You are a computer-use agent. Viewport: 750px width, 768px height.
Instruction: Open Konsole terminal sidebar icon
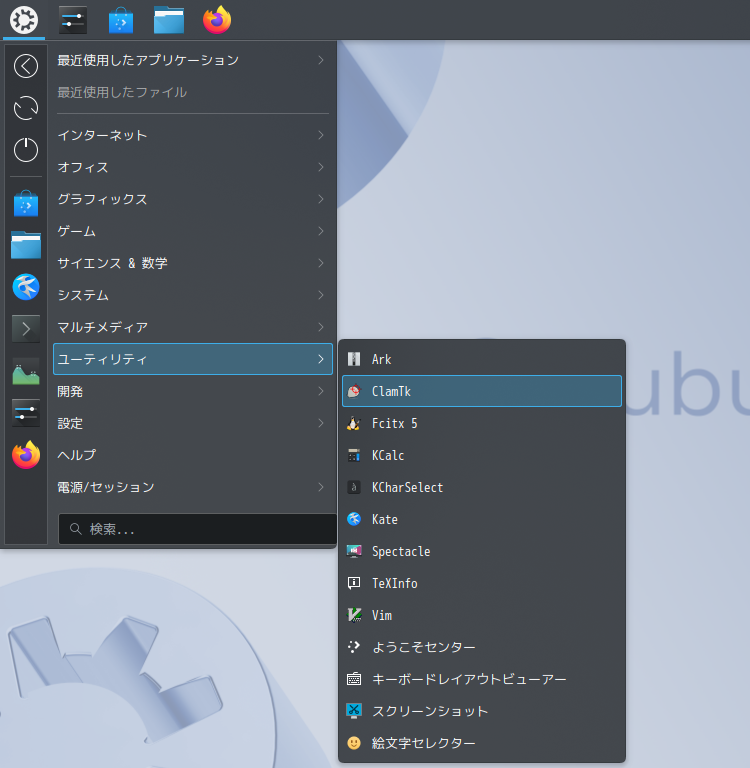[x=26, y=329]
